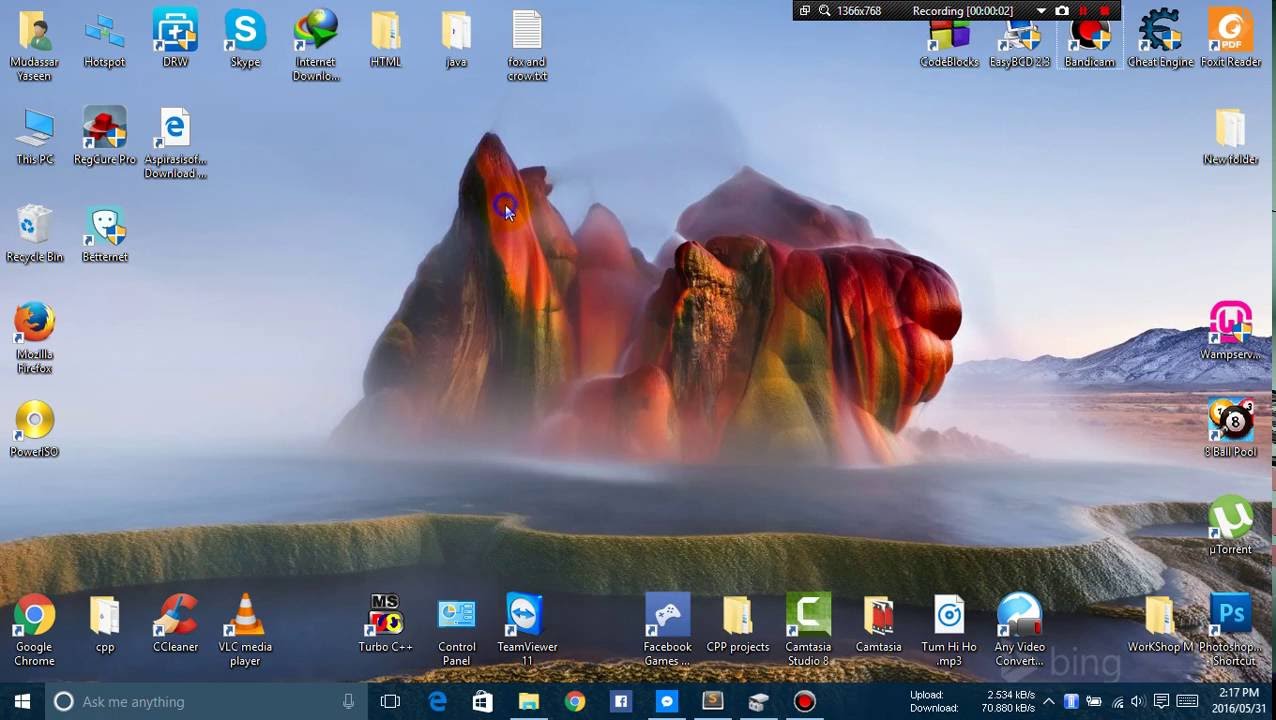Screen dimensions: 1276x720
Task: Open the Recycle Bin
Action: tap(35, 235)
